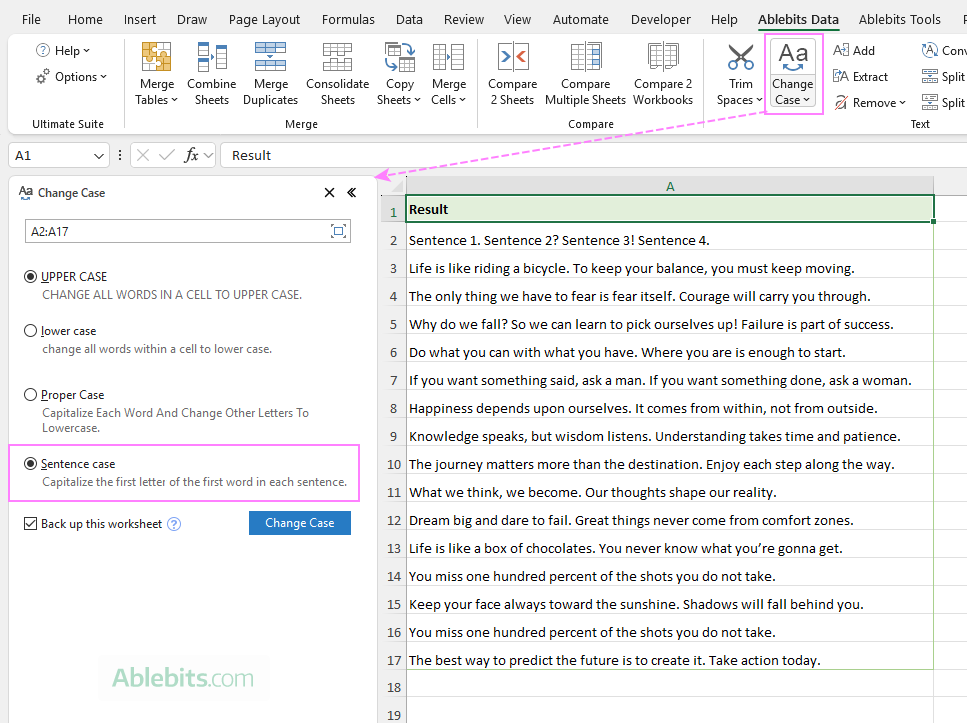Open the File tab

(31, 19)
